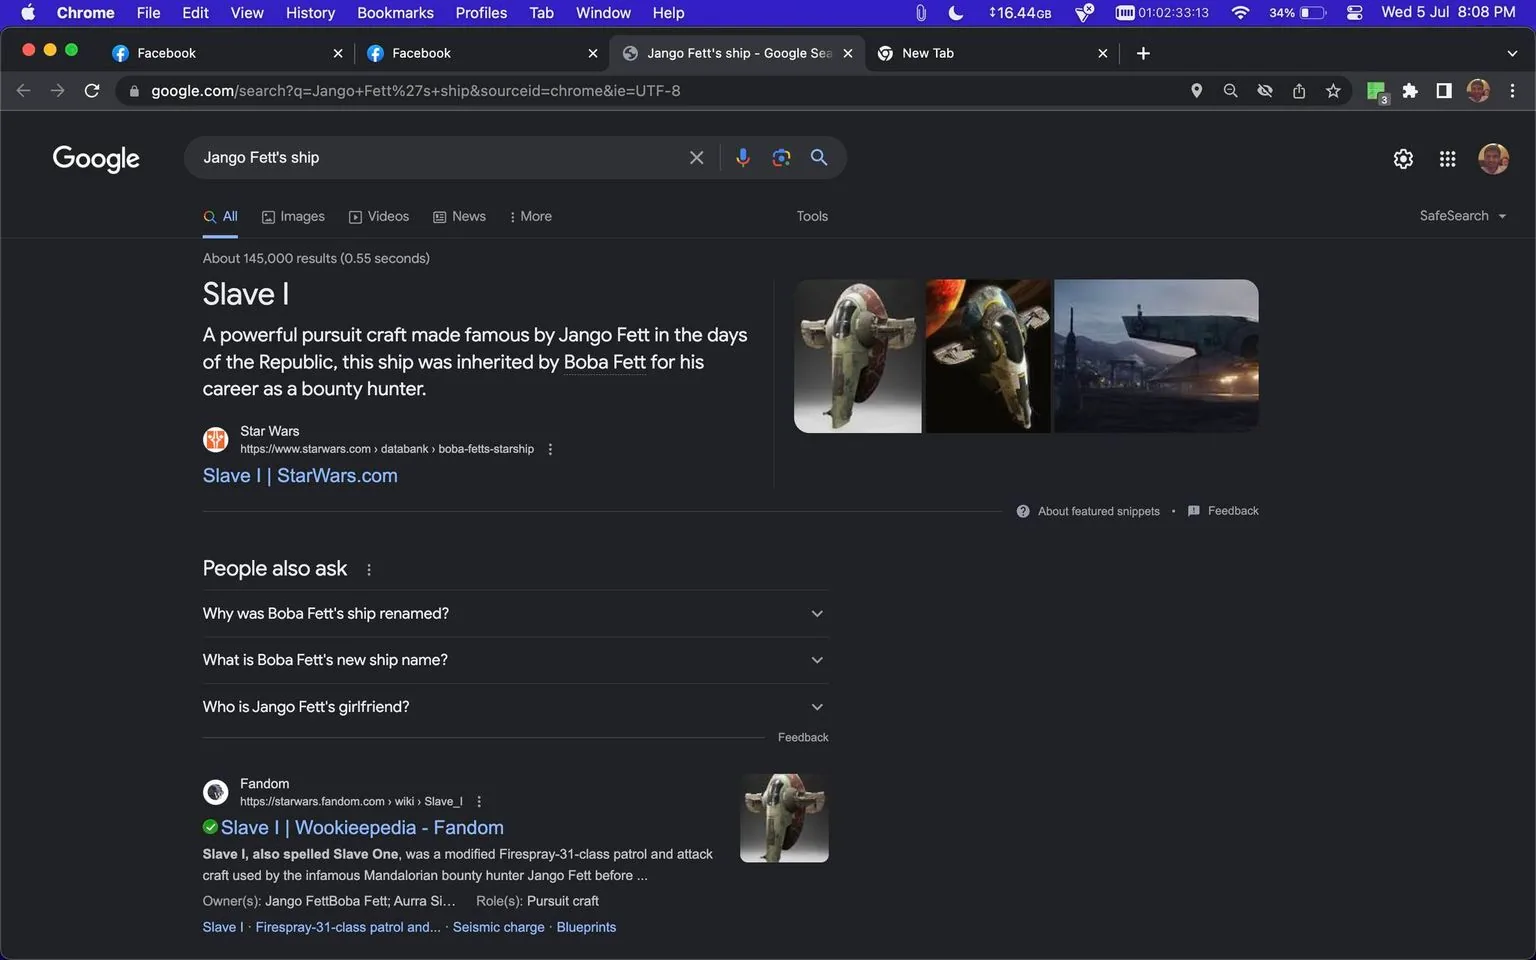The width and height of the screenshot is (1536, 960).
Task: Toggle Do Not Disturb via the moon icon
Action: pyautogui.click(x=954, y=12)
